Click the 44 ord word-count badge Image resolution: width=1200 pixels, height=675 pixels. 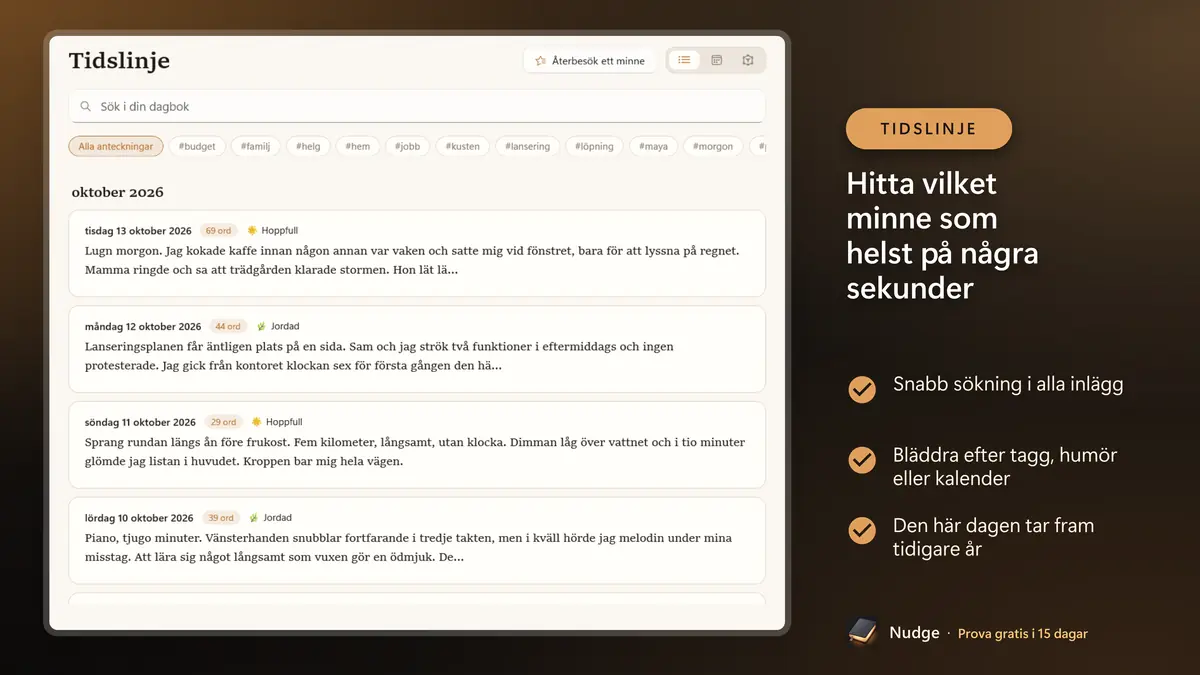(228, 326)
